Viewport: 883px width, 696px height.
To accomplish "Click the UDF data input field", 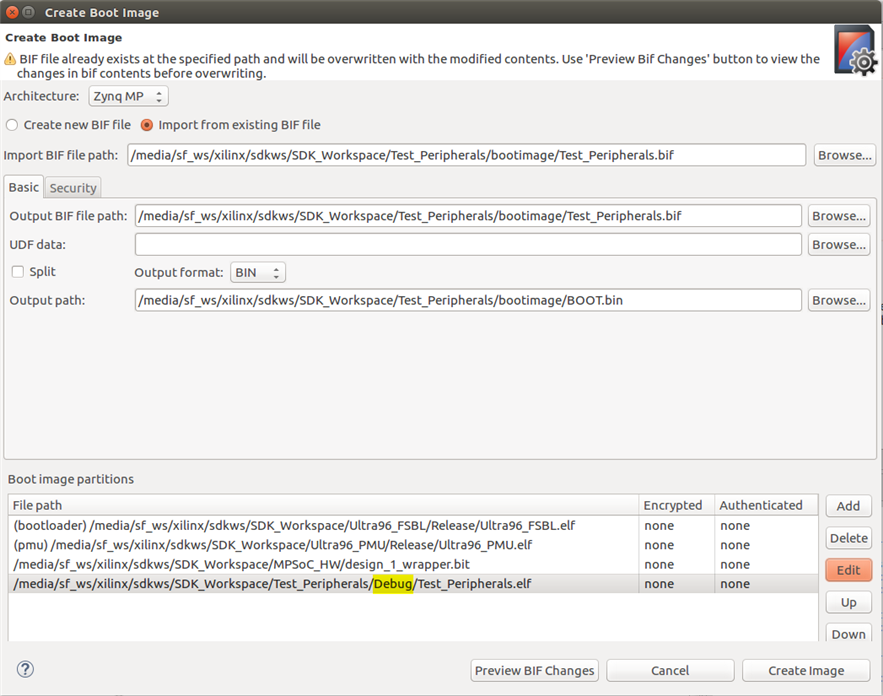I will pyautogui.click(x=468, y=244).
